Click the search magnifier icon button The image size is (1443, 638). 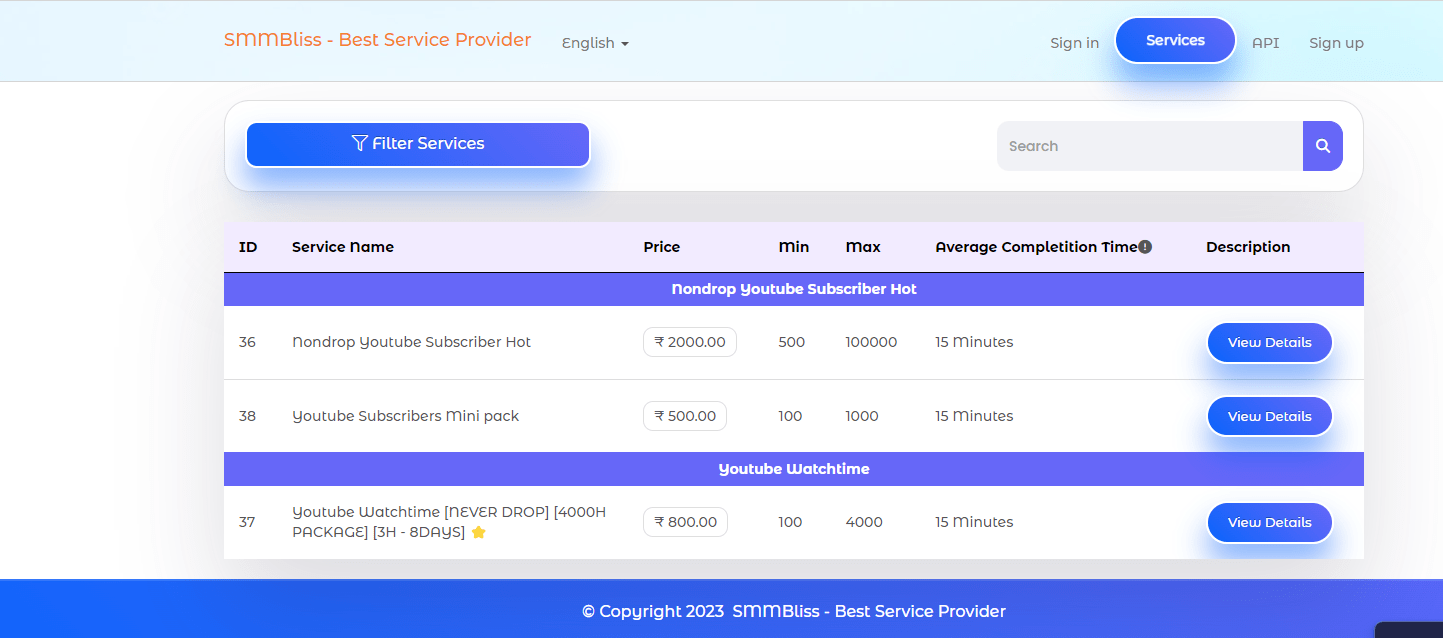tap(1322, 146)
